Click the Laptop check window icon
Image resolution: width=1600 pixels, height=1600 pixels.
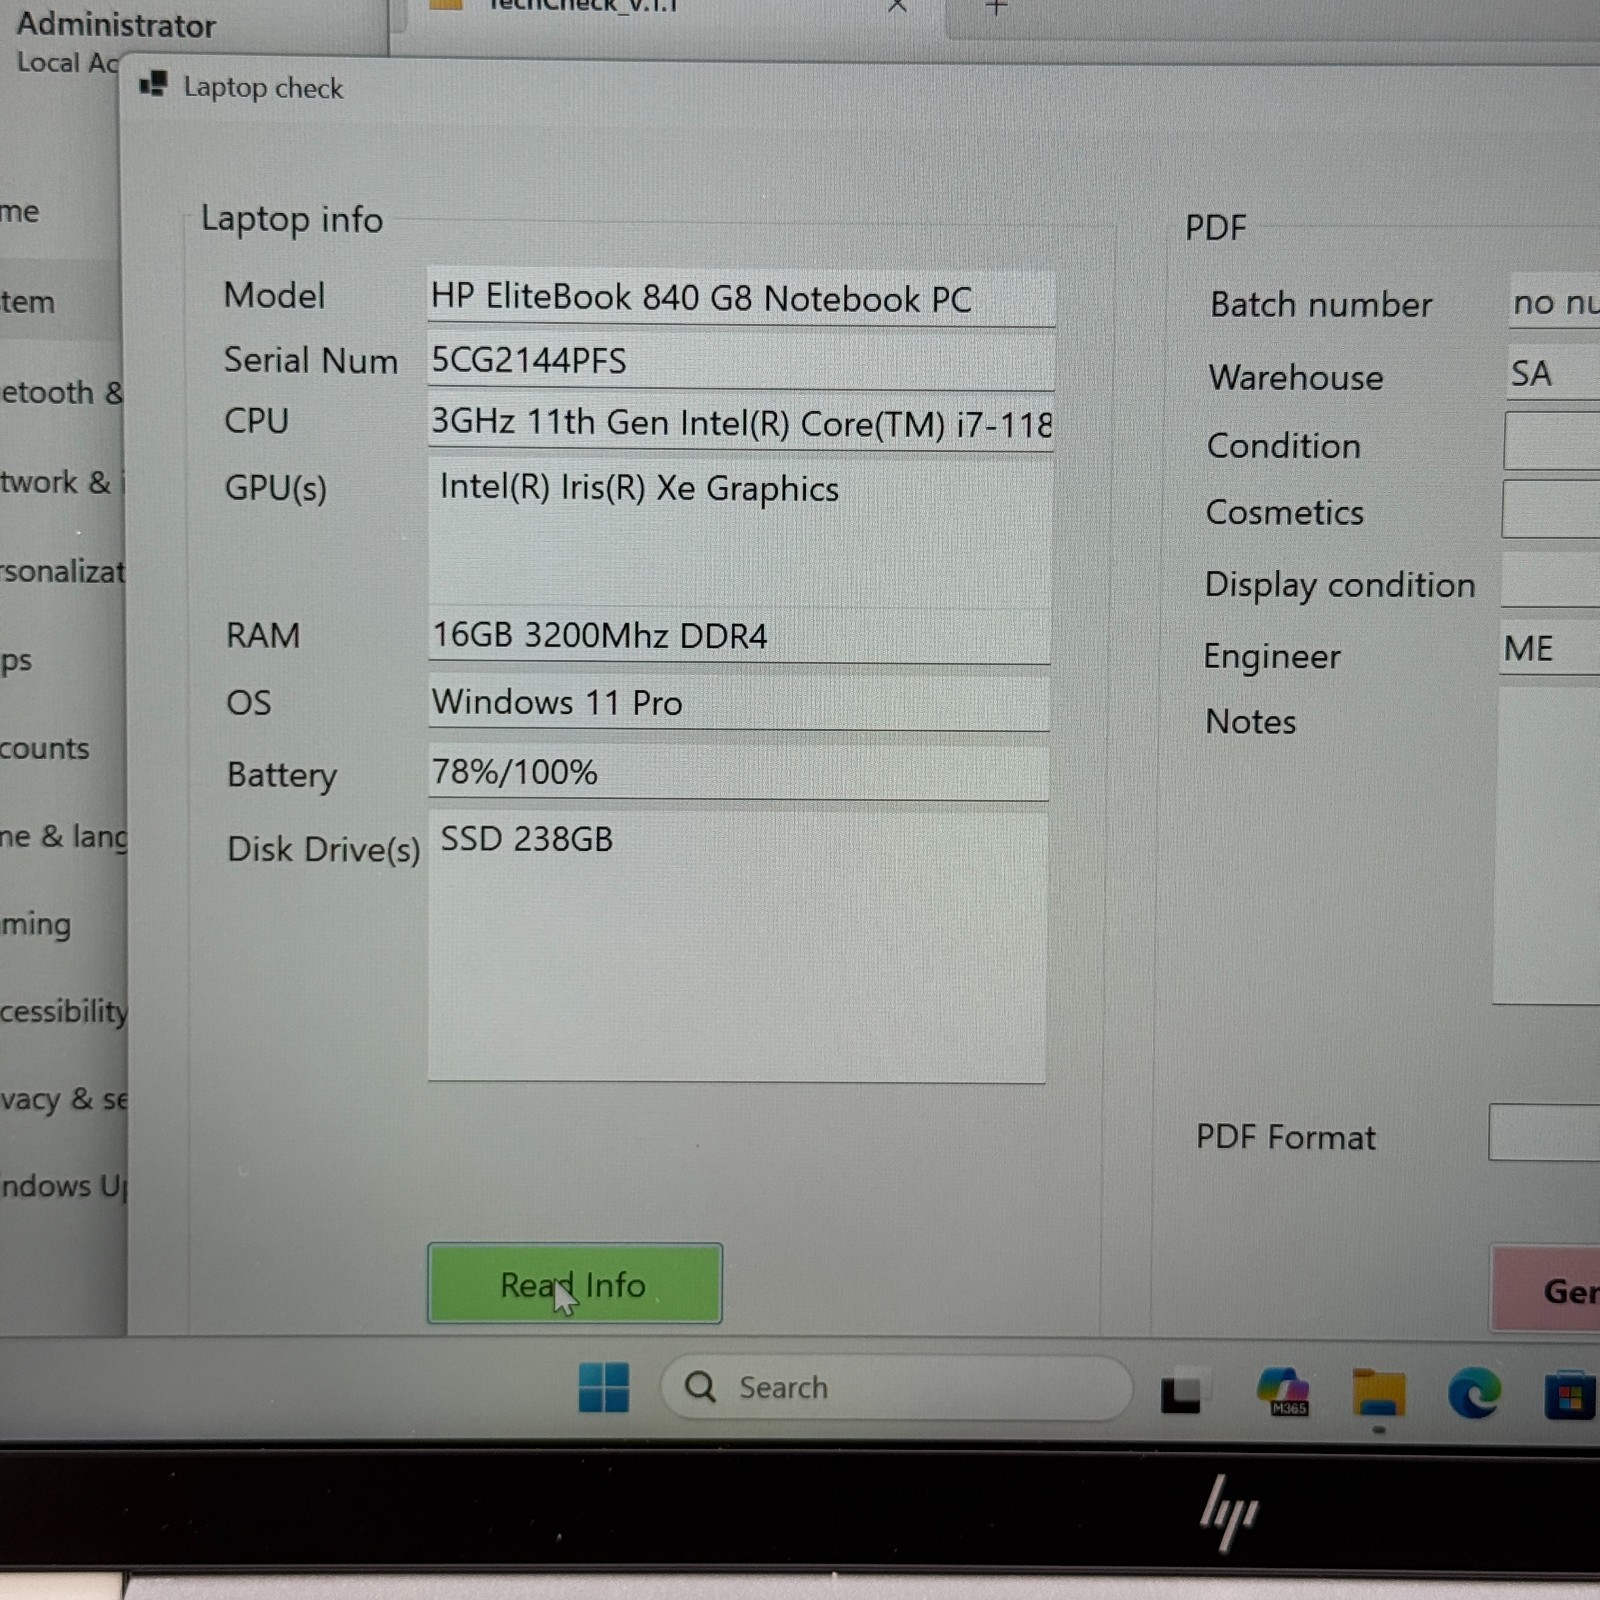[153, 84]
